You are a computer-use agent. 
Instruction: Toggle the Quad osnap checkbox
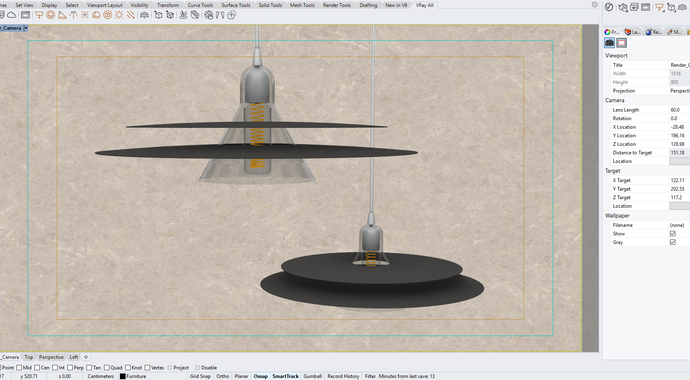point(106,368)
